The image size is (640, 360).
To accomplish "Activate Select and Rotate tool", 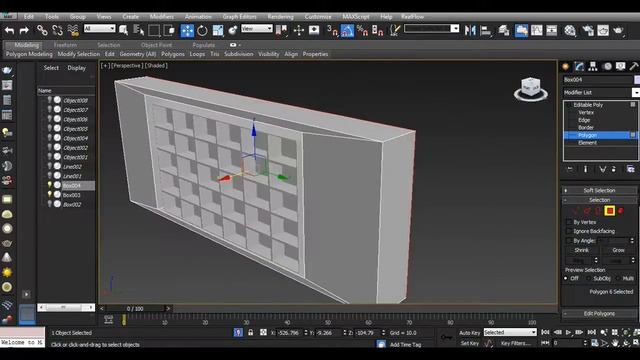I will [202, 30].
